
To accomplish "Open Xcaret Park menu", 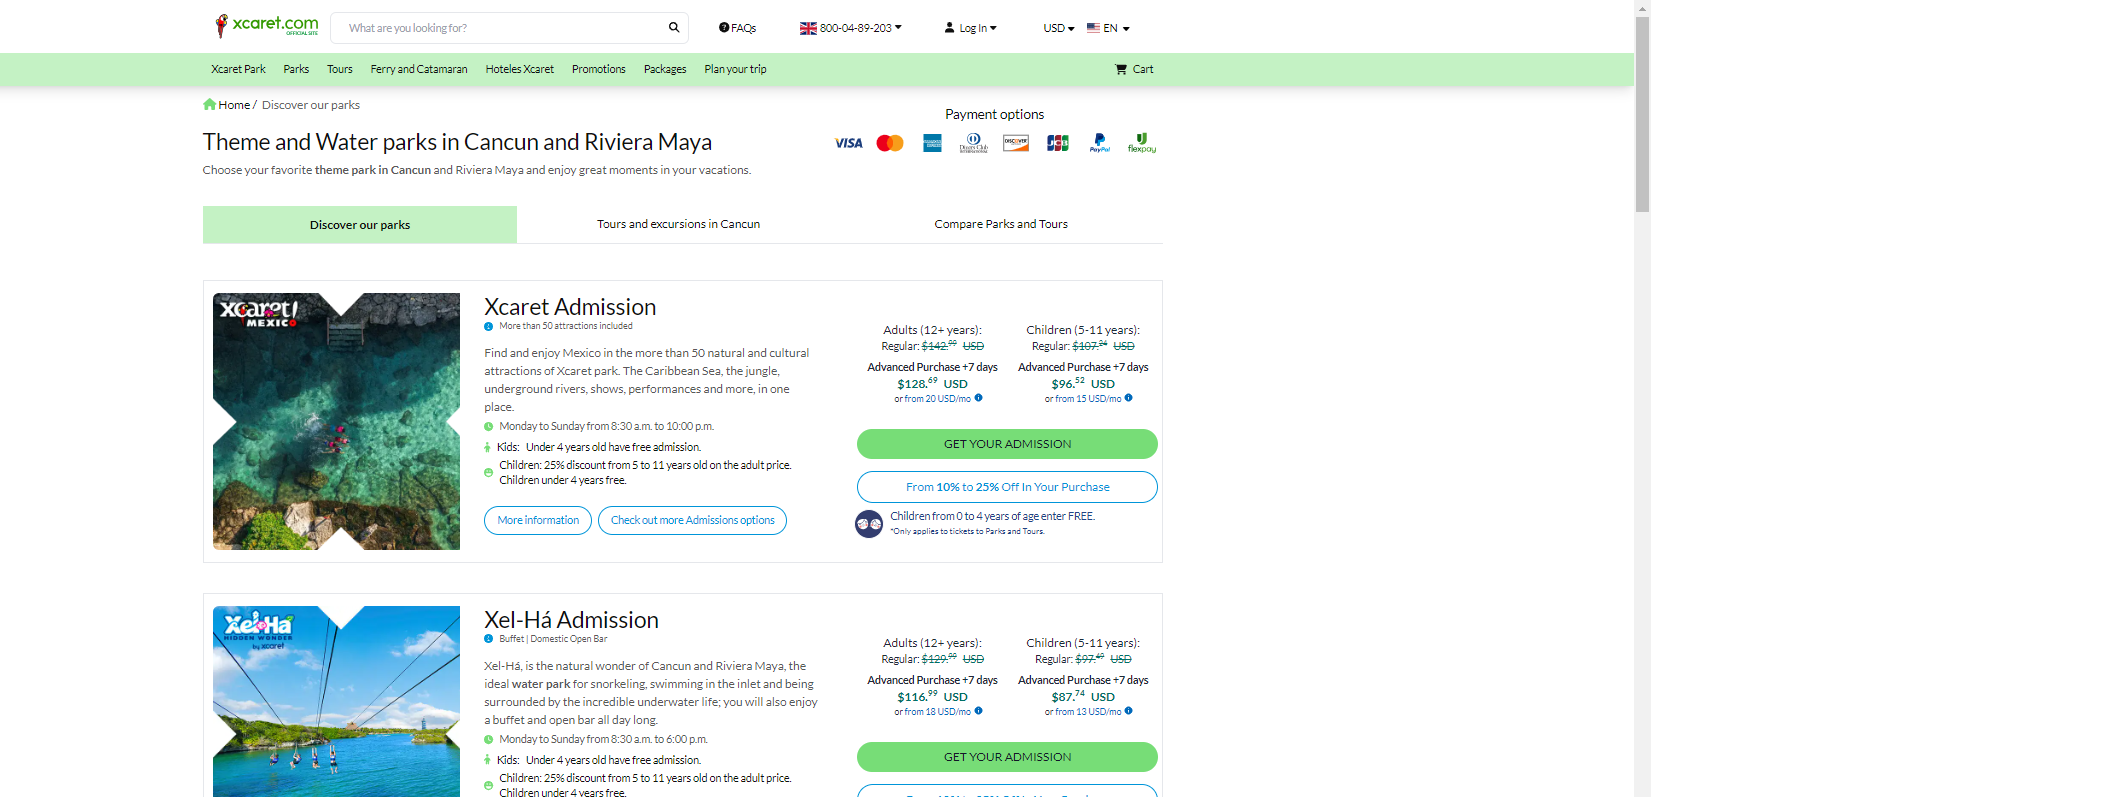I will [238, 69].
